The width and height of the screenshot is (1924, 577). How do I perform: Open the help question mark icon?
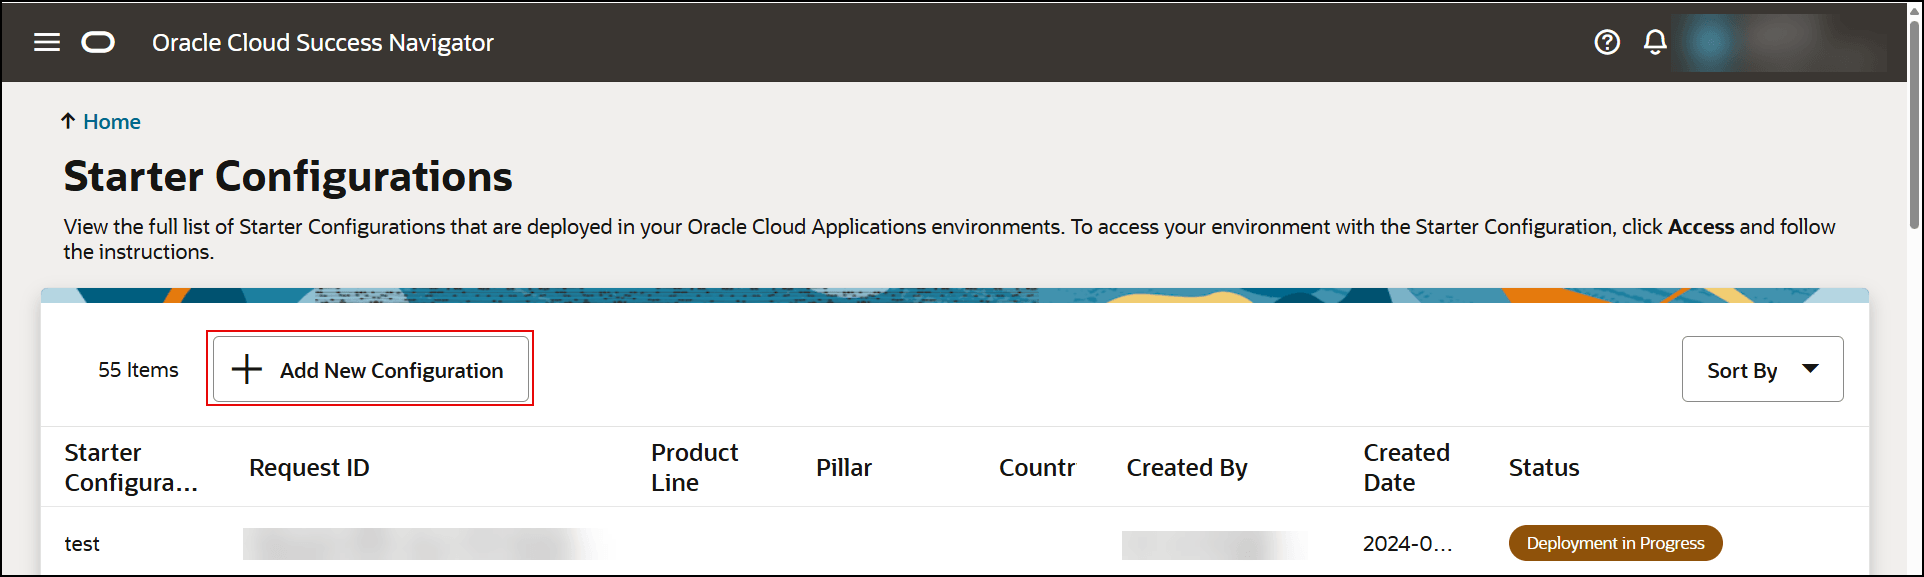[1607, 42]
